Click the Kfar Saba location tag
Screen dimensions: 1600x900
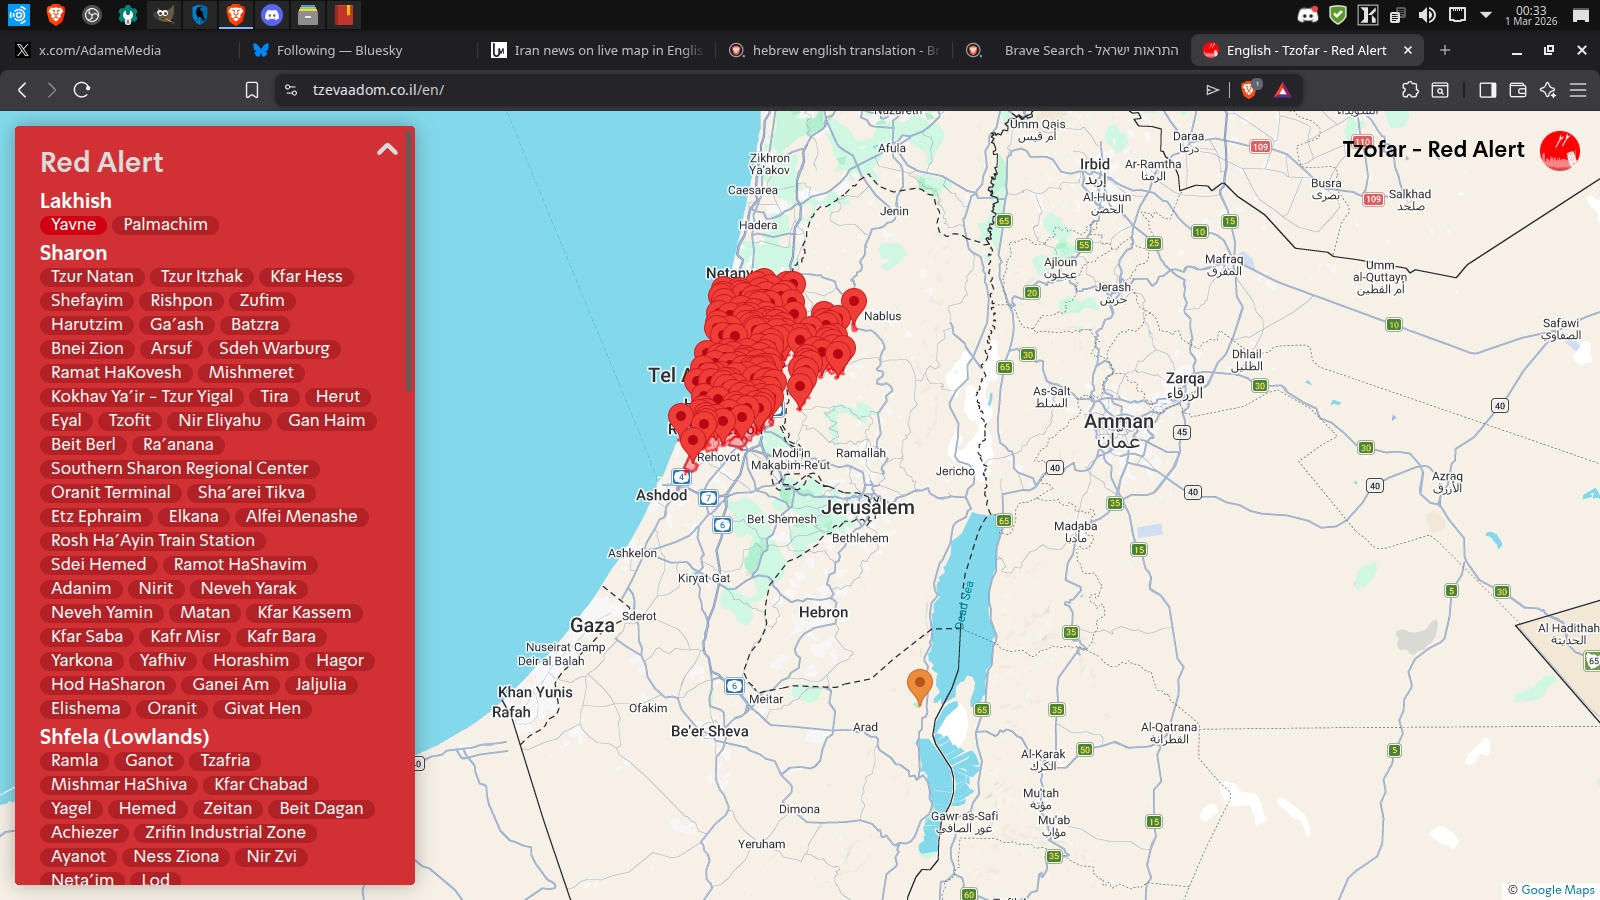(87, 637)
